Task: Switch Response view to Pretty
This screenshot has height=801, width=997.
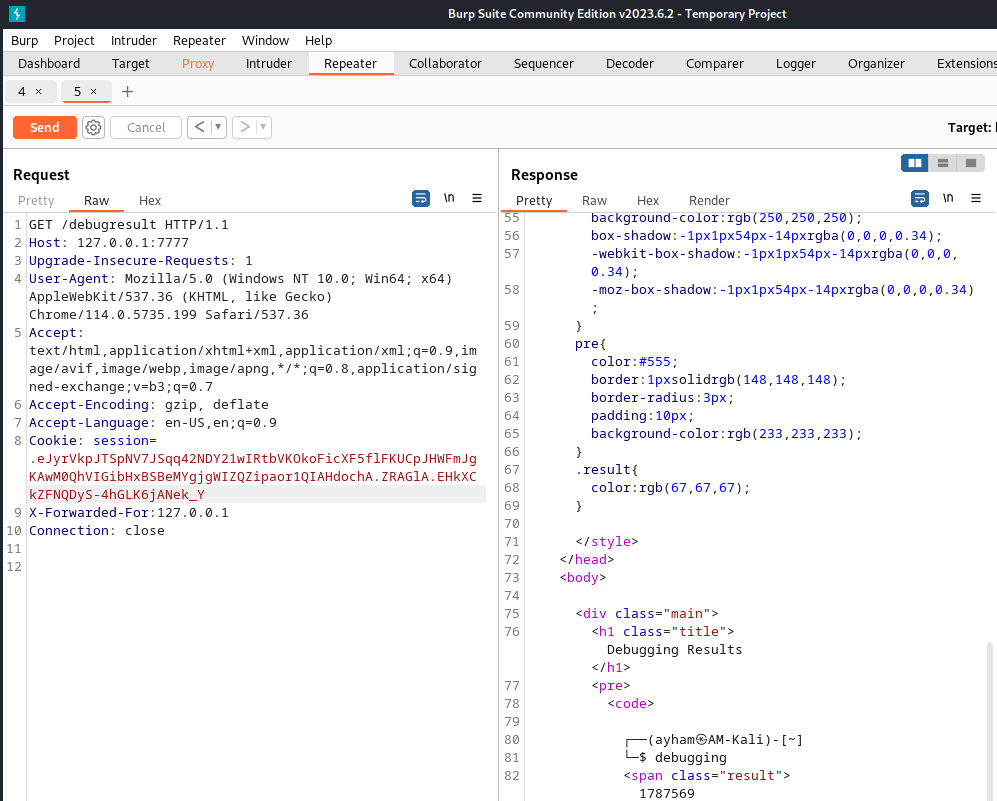Action: coord(534,200)
